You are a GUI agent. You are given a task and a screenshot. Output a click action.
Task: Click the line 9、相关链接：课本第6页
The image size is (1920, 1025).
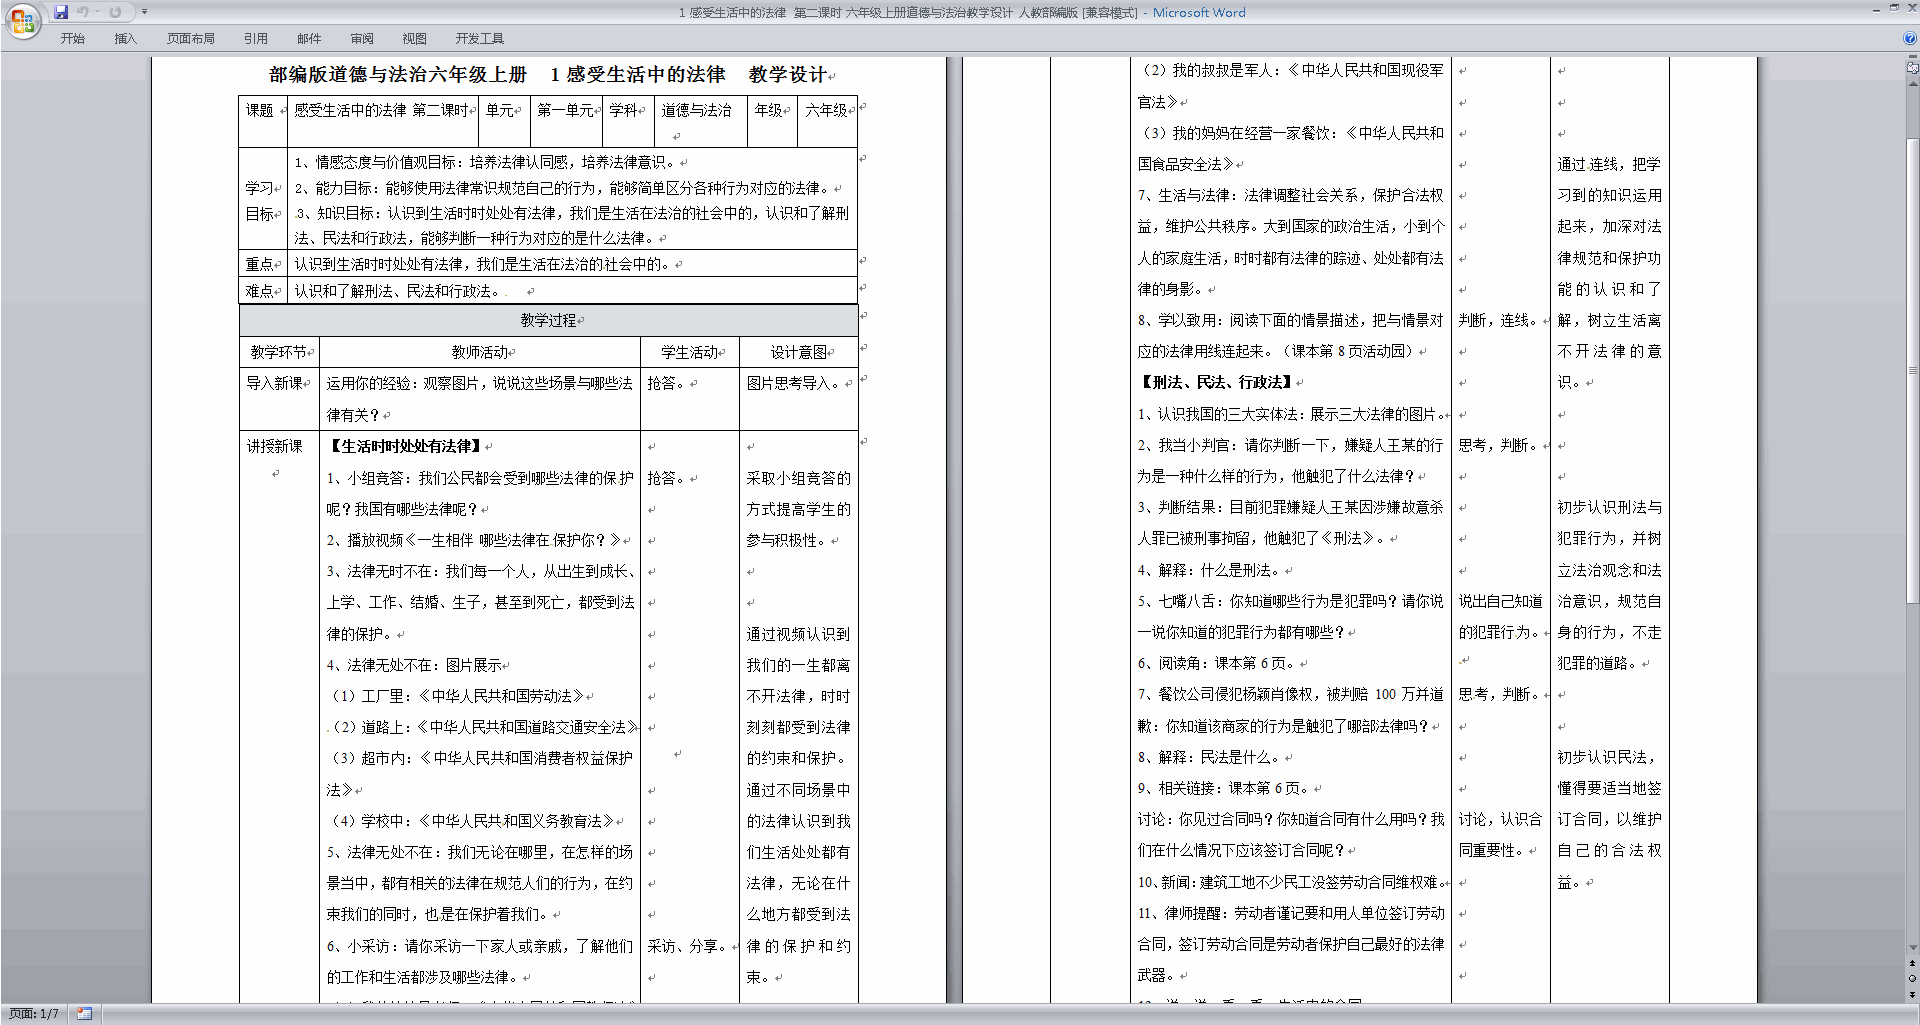1225,788
